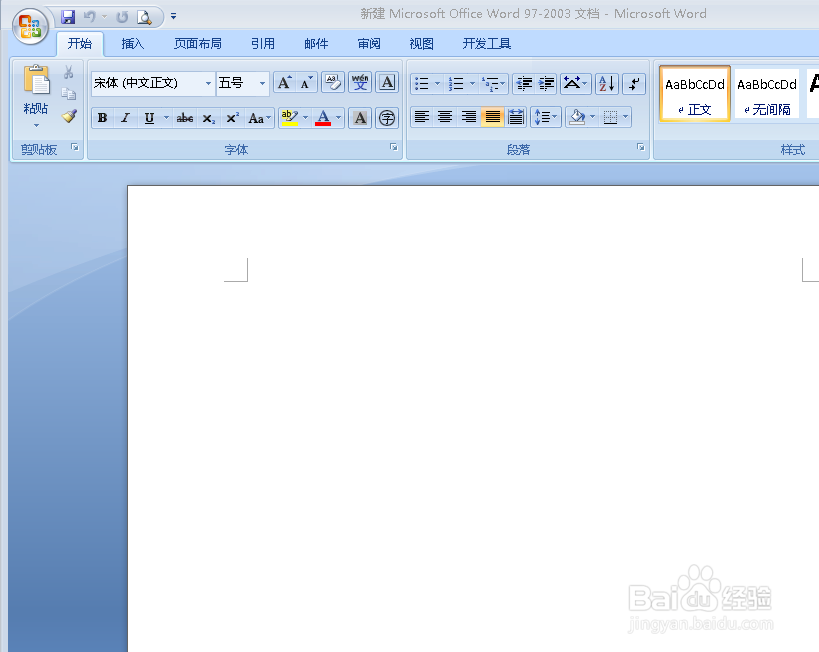Open the Change Case Aa menu

coord(260,118)
